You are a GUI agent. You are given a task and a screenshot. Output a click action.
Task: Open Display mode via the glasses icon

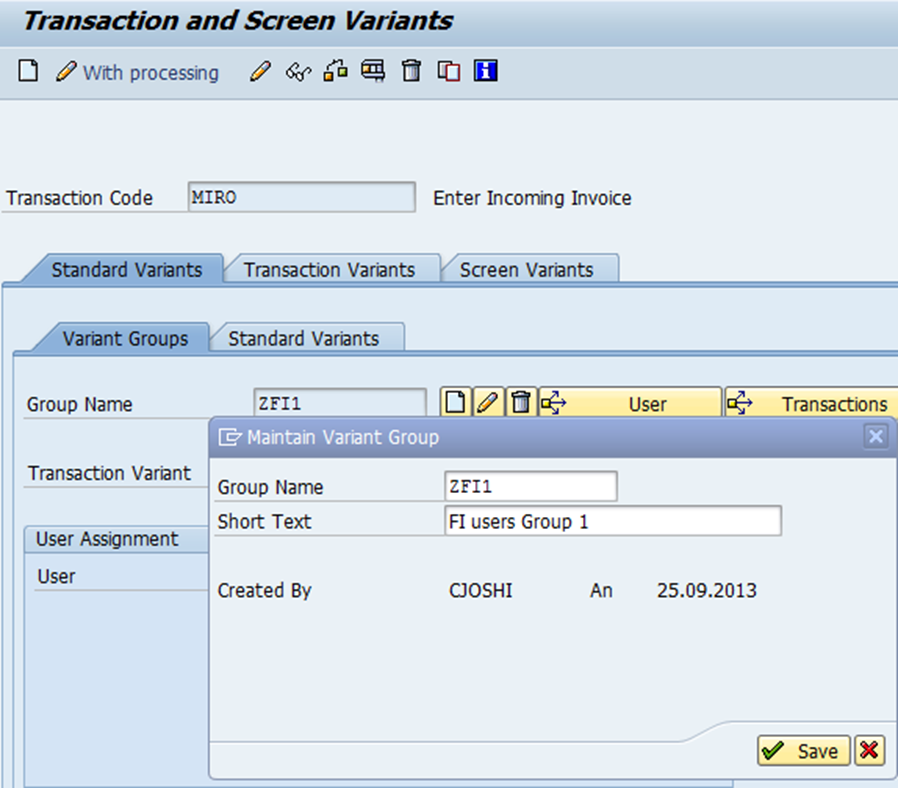[x=297, y=71]
